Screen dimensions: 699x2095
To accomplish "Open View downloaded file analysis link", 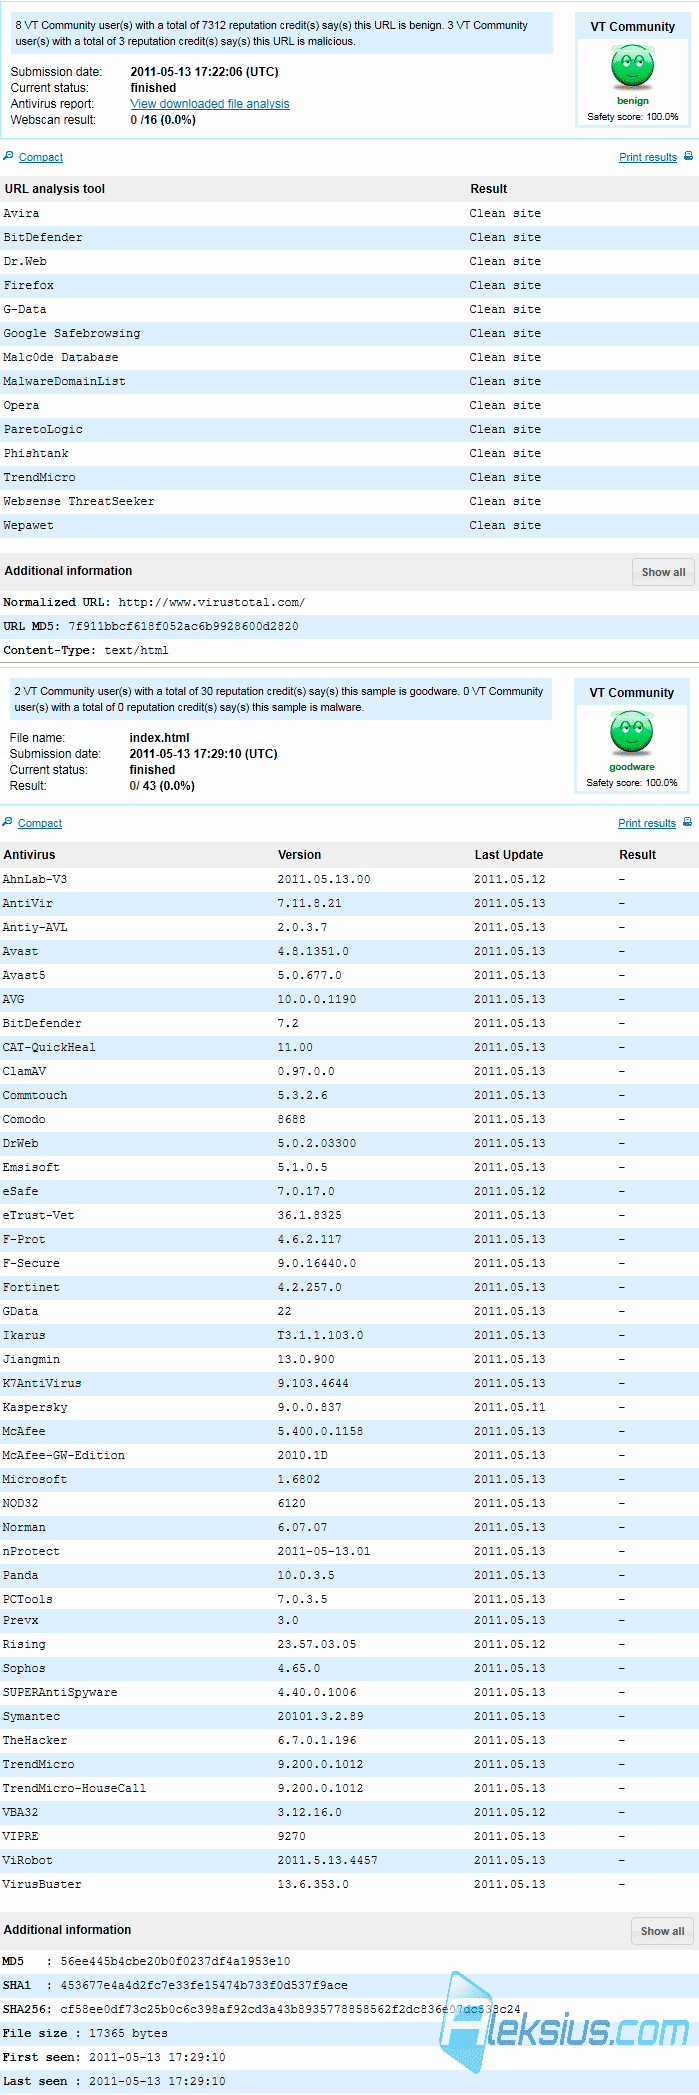I will click(210, 104).
